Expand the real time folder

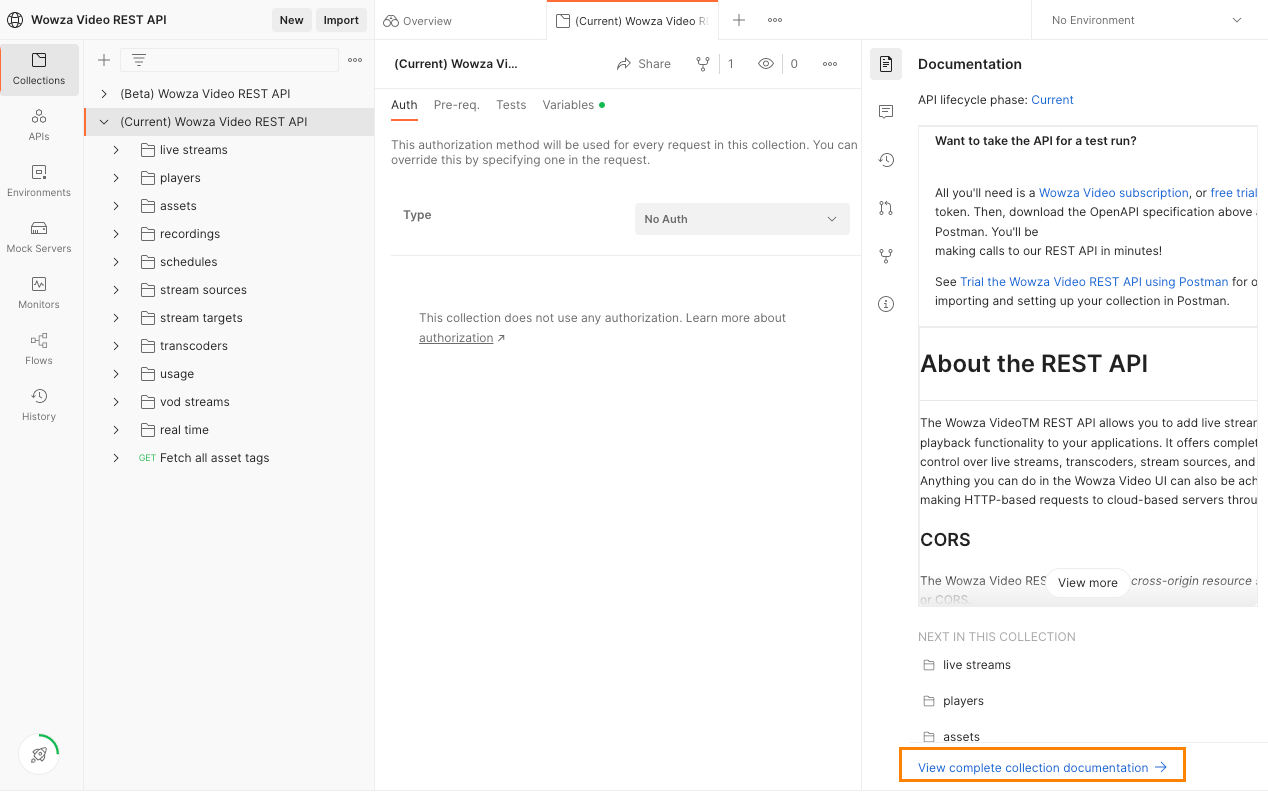[x=116, y=430]
